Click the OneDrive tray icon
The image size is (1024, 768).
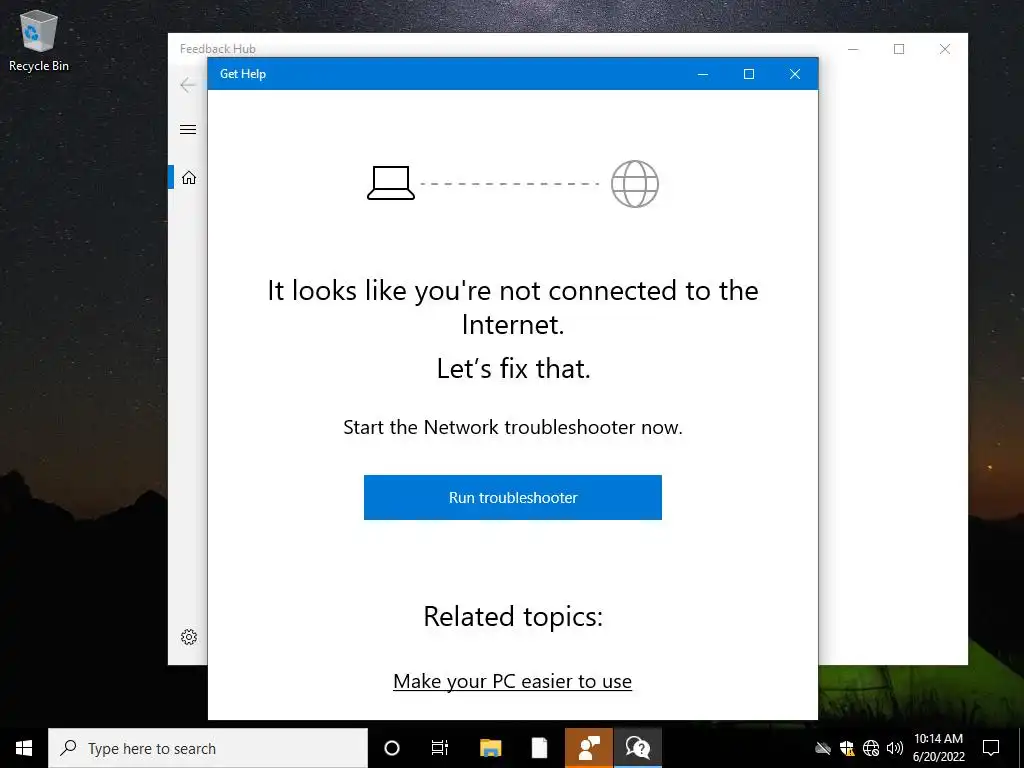823,748
